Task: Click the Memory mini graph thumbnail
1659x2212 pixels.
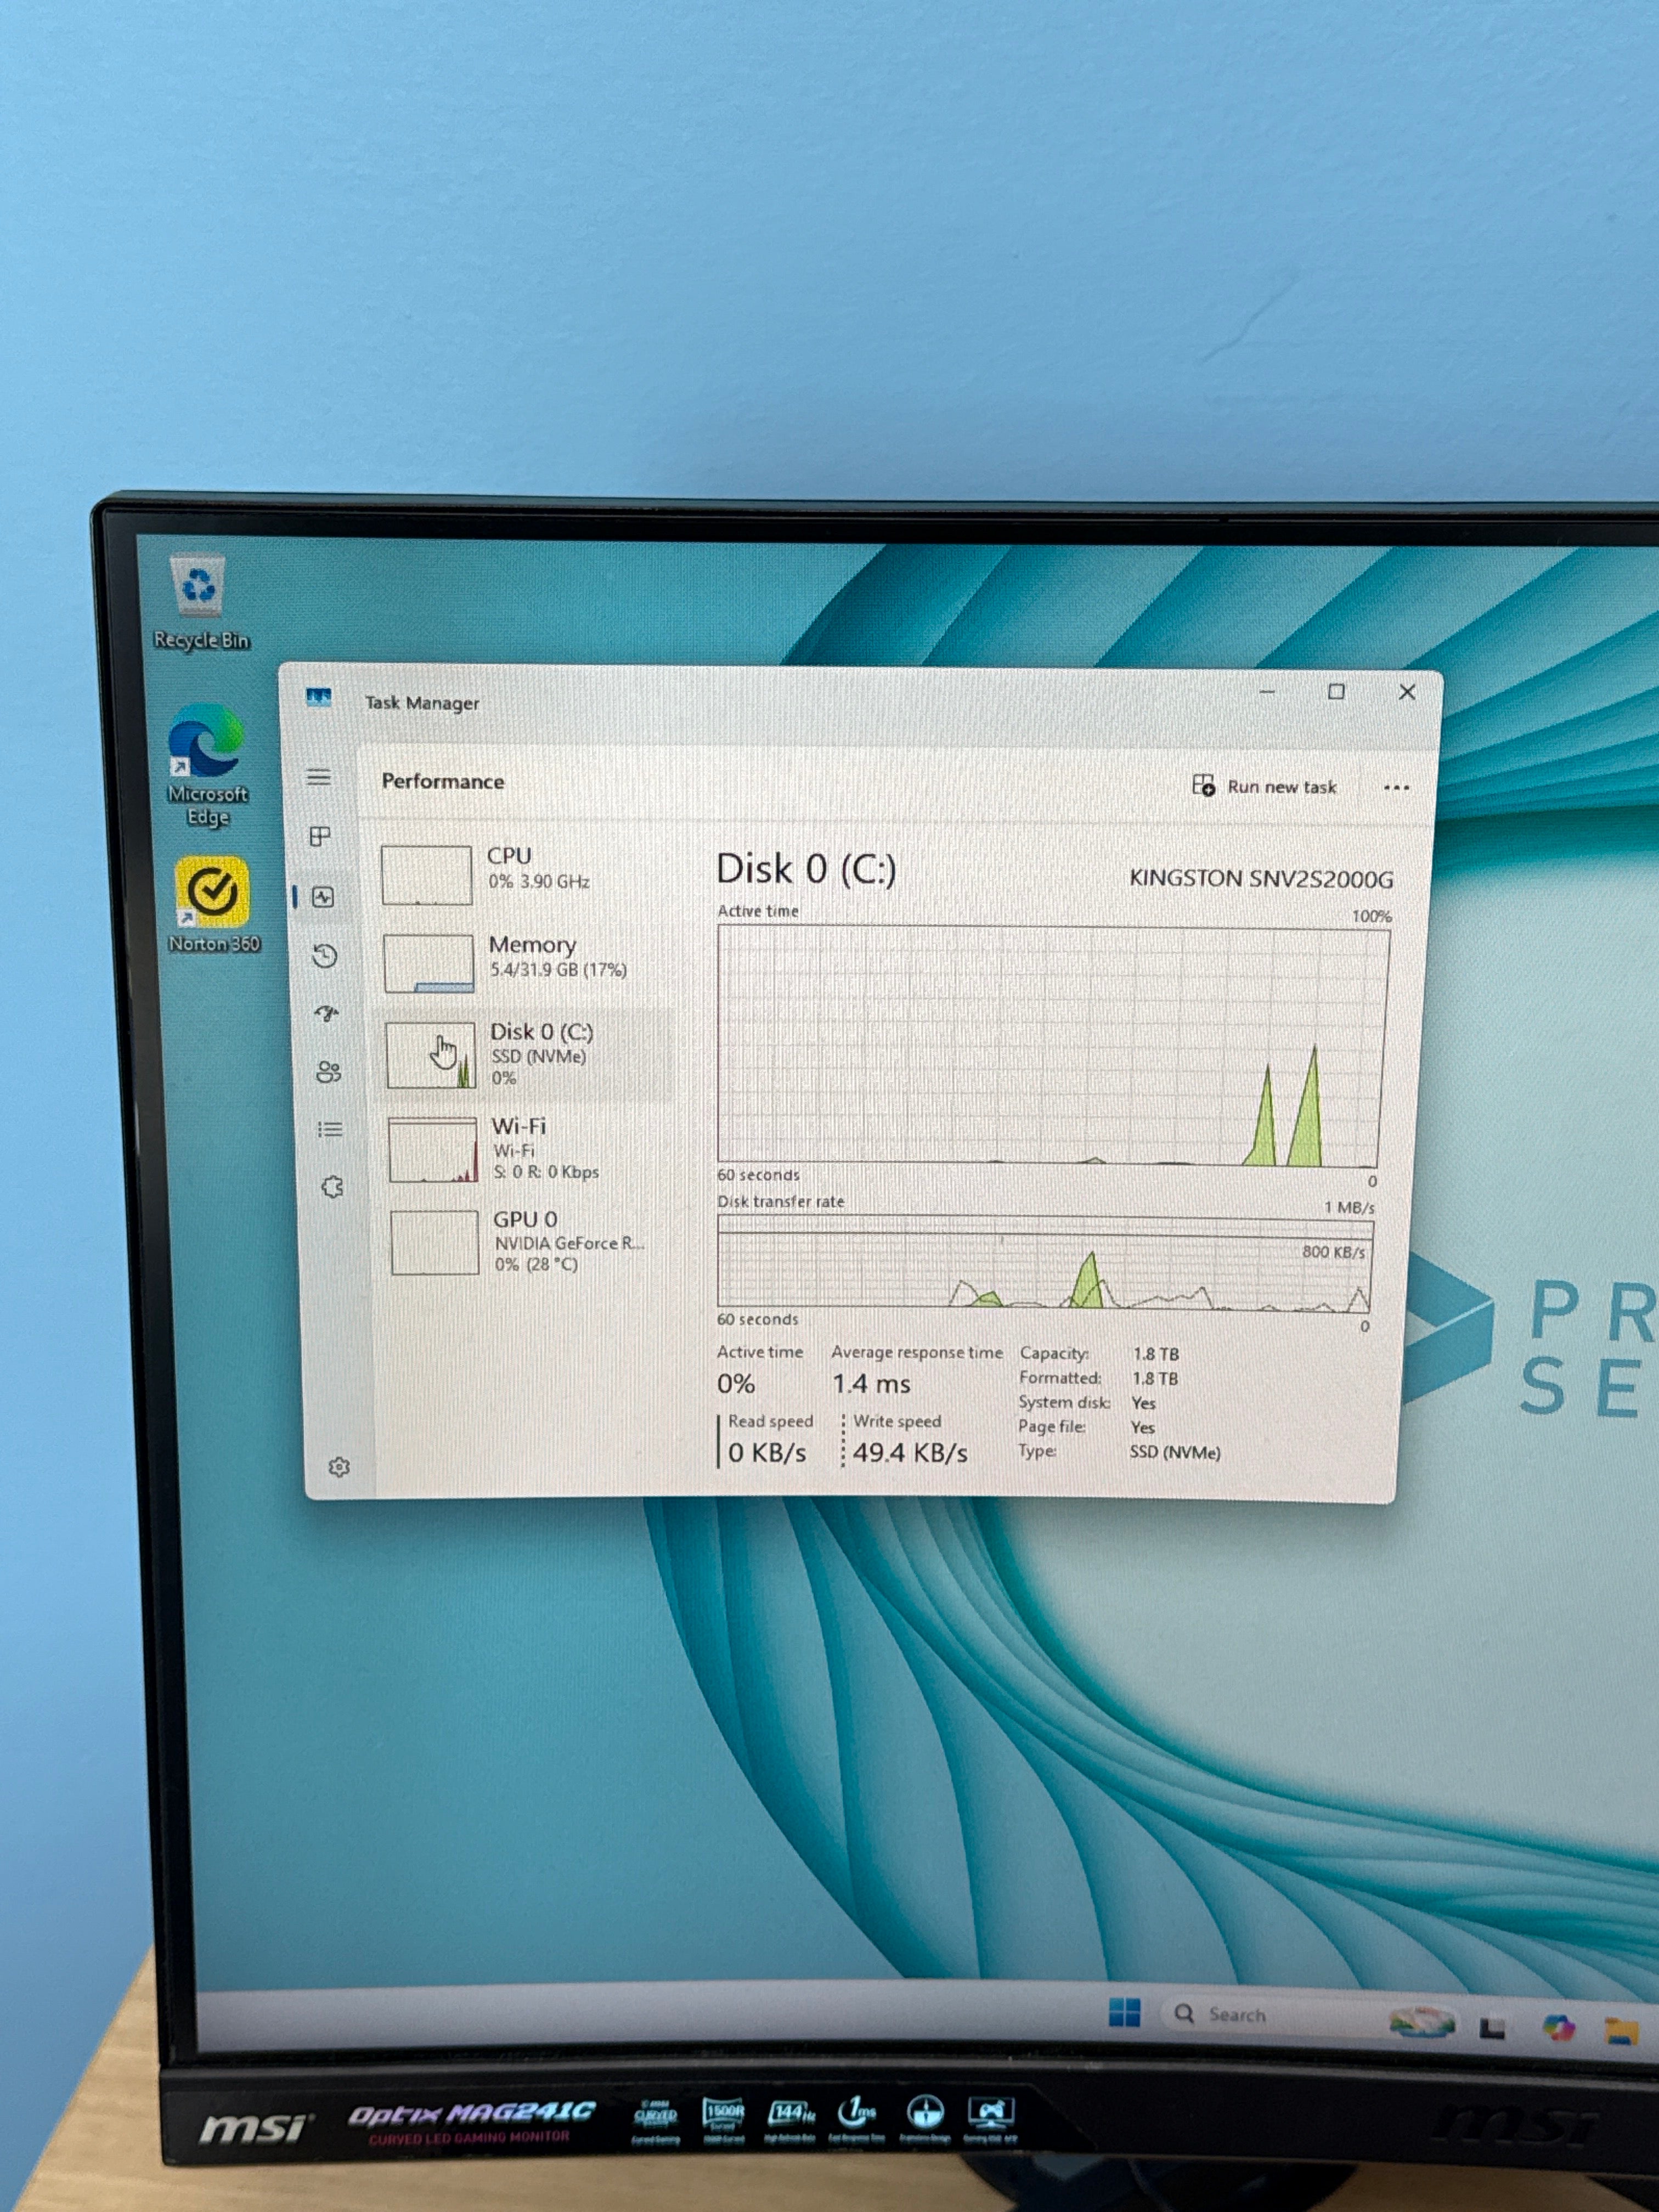Action: tap(429, 963)
